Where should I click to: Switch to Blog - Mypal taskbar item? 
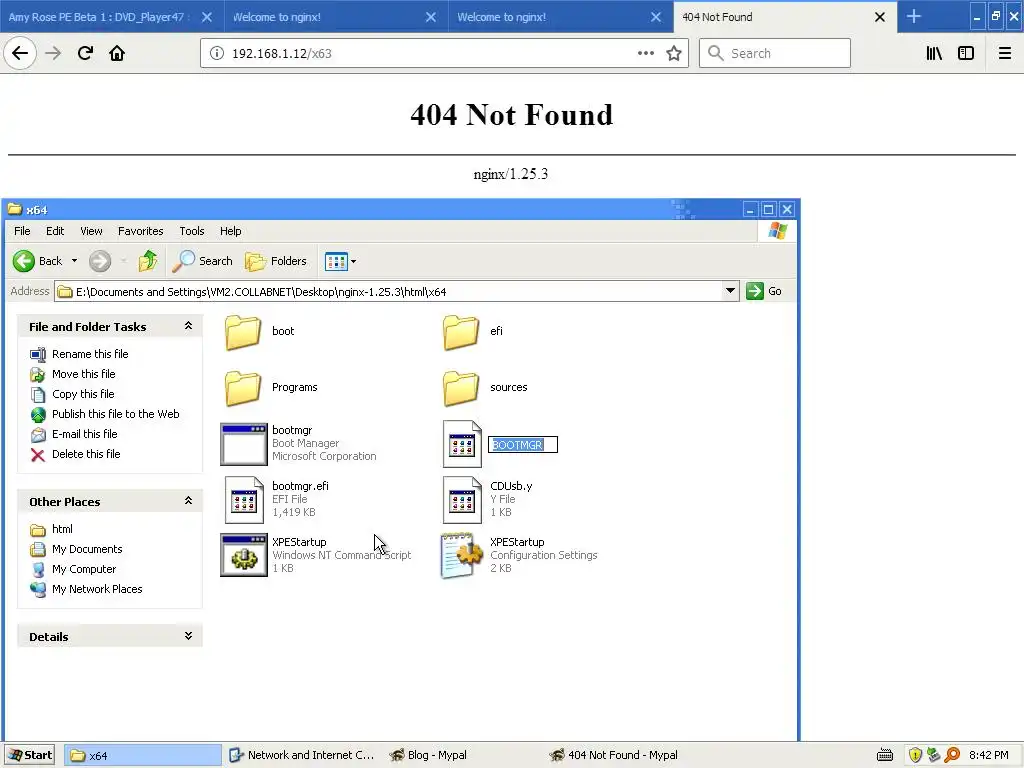428,756
